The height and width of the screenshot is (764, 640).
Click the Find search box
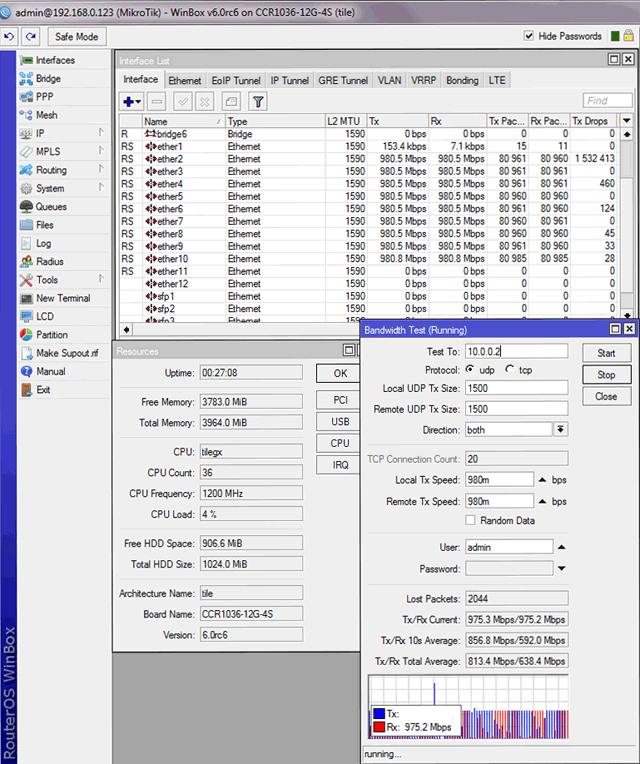pyautogui.click(x=607, y=100)
